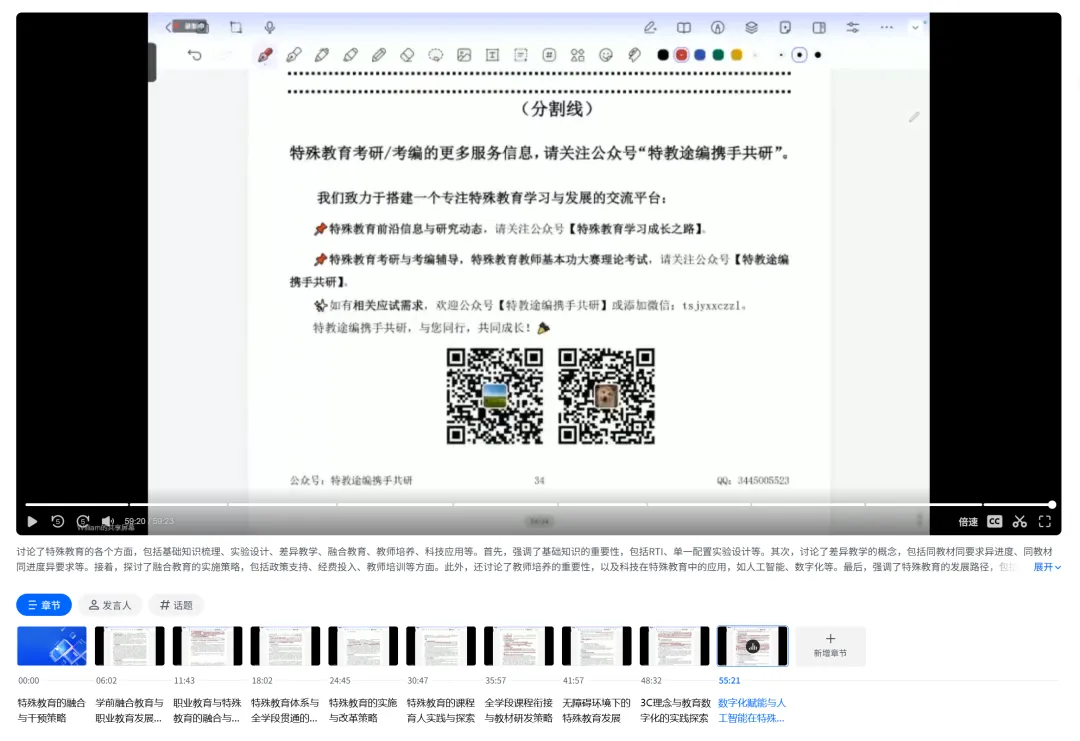Add a chapter with 新增章节
The height and width of the screenshot is (741, 1080).
click(x=830, y=645)
